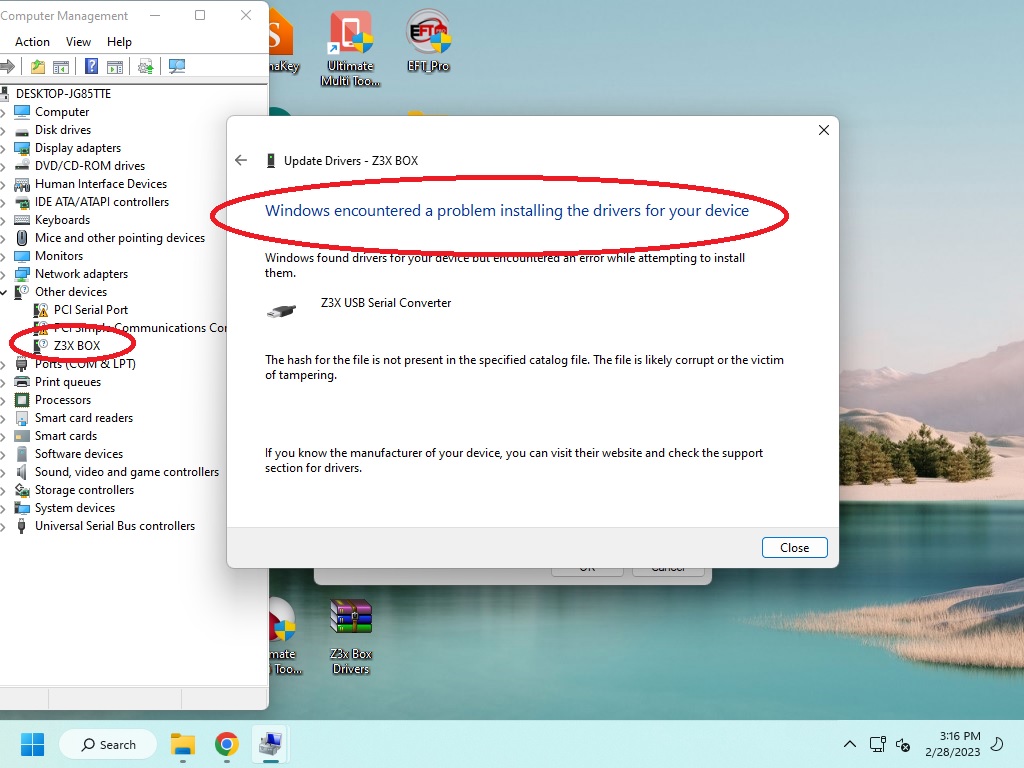Click the PCI Serial Port warning icon
Viewport: 1024px width, 768px height.
[x=41, y=310]
